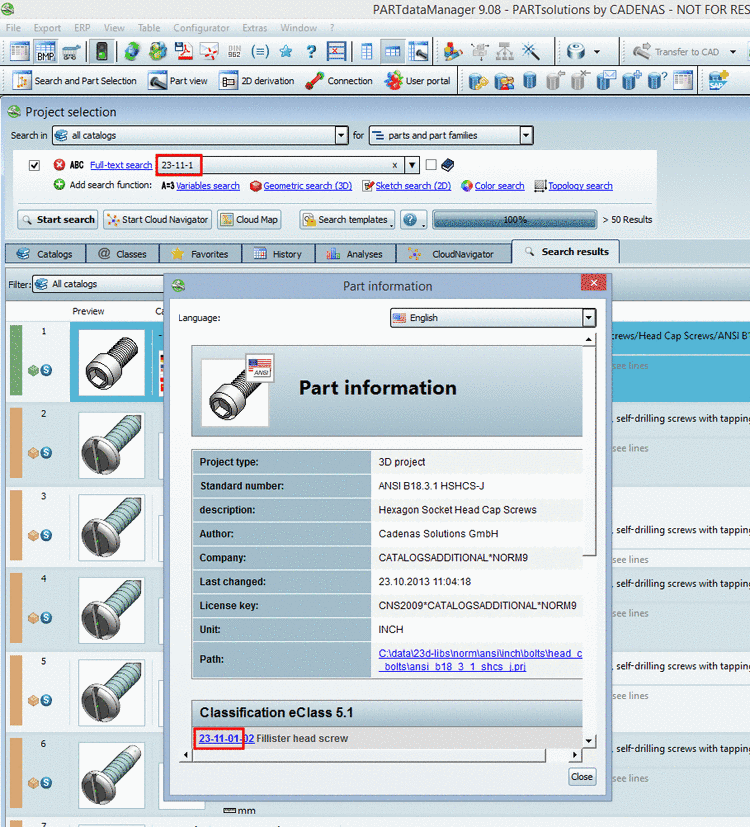Click the database with key icon

coord(478,81)
